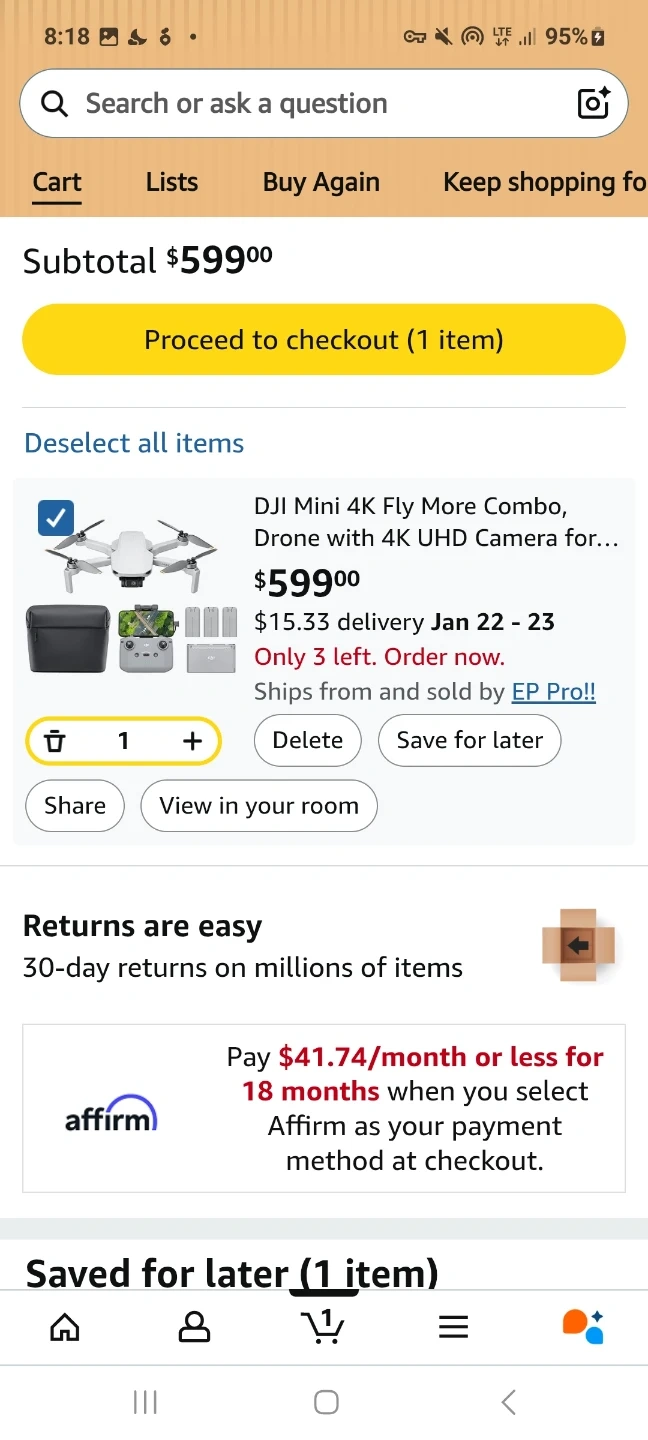Image resolution: width=648 pixels, height=1440 pixels.
Task: Open the EP Pro!! seller link
Action: [x=553, y=691]
